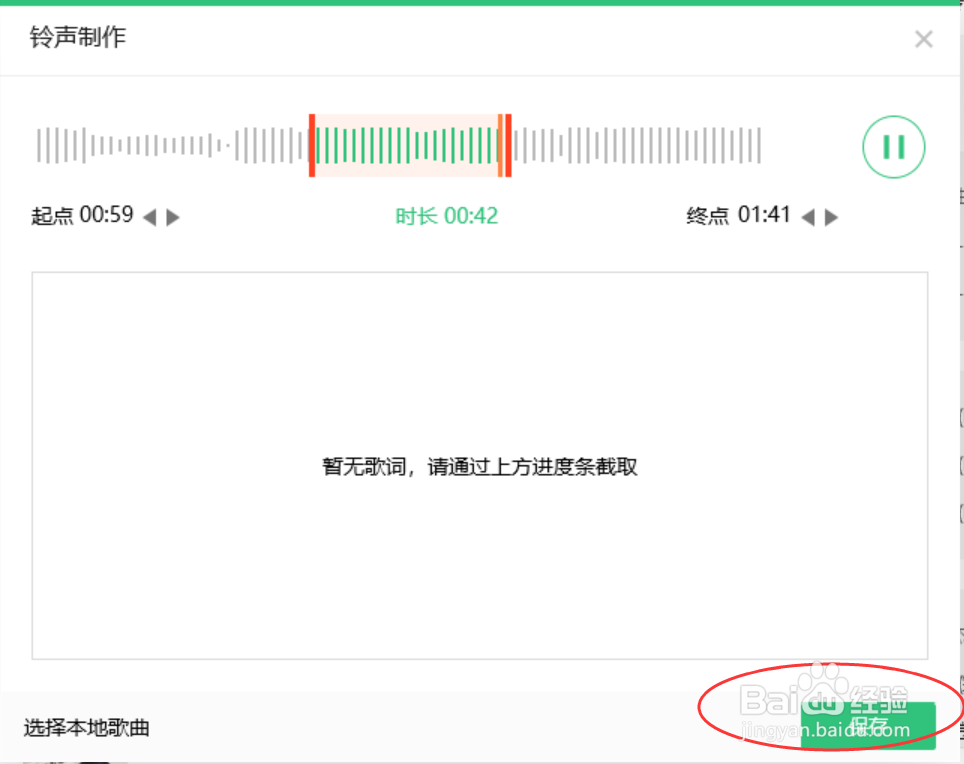Pause the ringtone preview playback

893,147
